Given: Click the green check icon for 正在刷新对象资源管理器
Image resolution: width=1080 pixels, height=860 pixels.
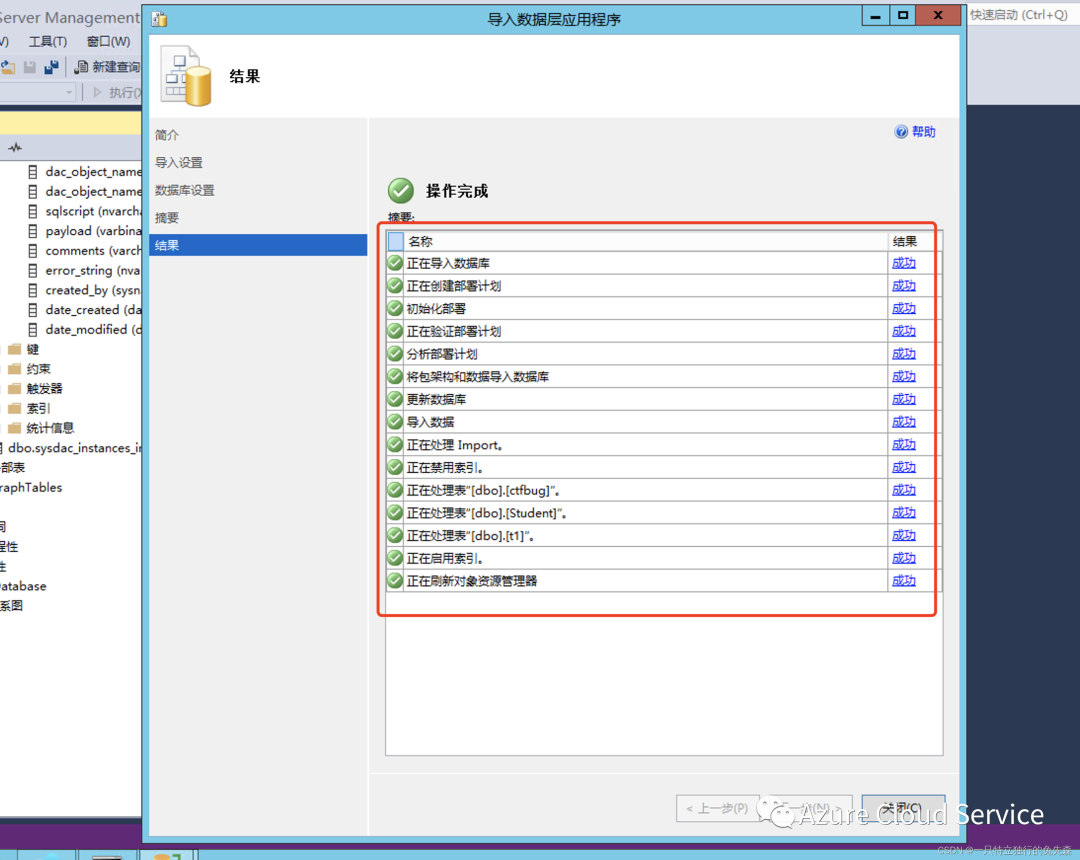Looking at the screenshot, I should pos(395,581).
